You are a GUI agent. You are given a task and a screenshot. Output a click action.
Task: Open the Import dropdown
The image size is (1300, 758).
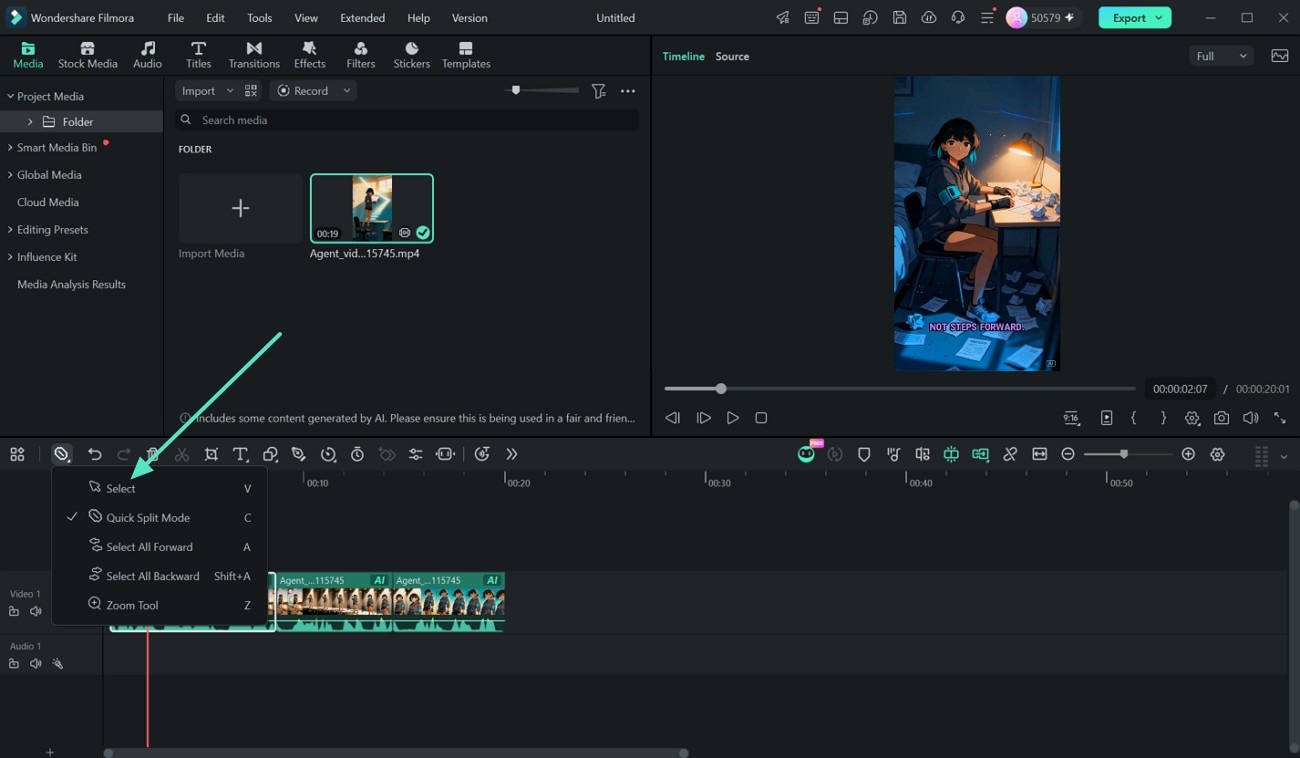(205, 91)
